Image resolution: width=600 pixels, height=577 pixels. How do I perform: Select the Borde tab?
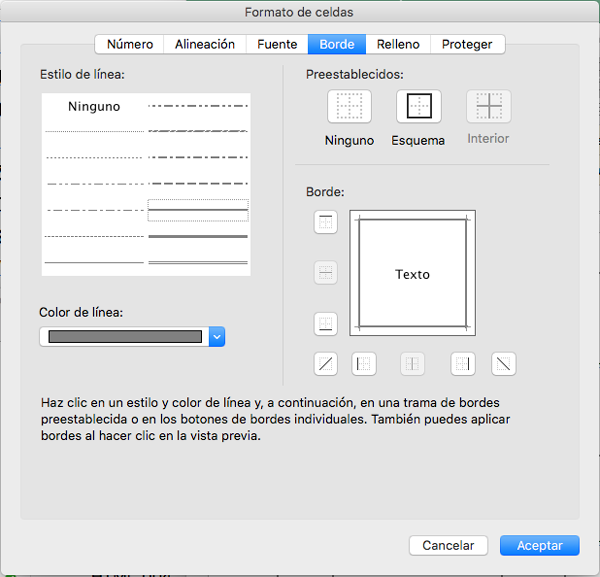337,44
